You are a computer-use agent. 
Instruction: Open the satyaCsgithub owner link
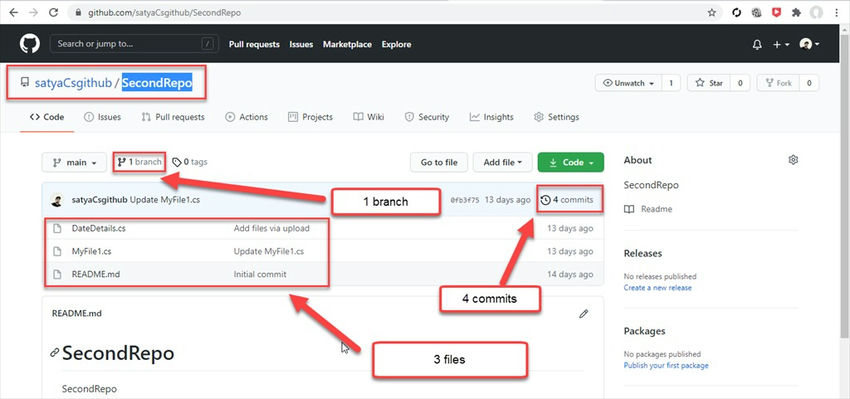pyautogui.click(x=73, y=83)
